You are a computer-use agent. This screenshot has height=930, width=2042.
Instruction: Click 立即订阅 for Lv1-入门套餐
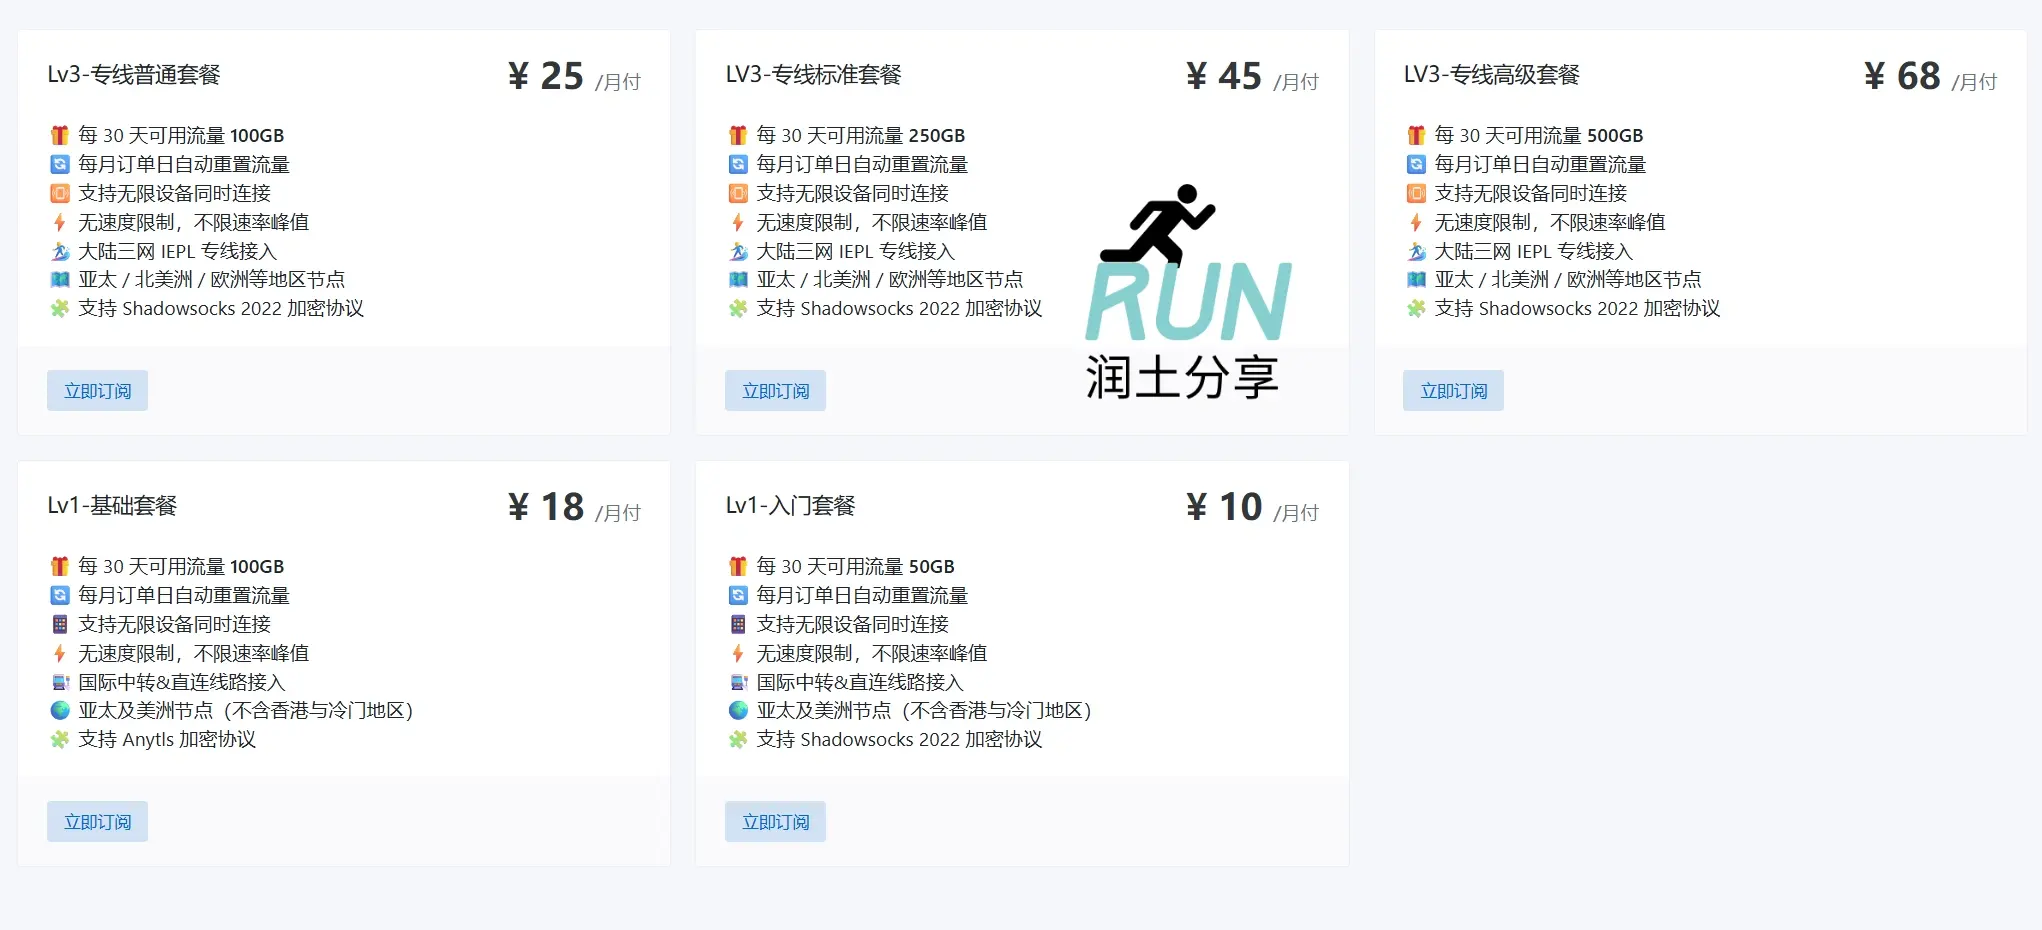point(774,821)
